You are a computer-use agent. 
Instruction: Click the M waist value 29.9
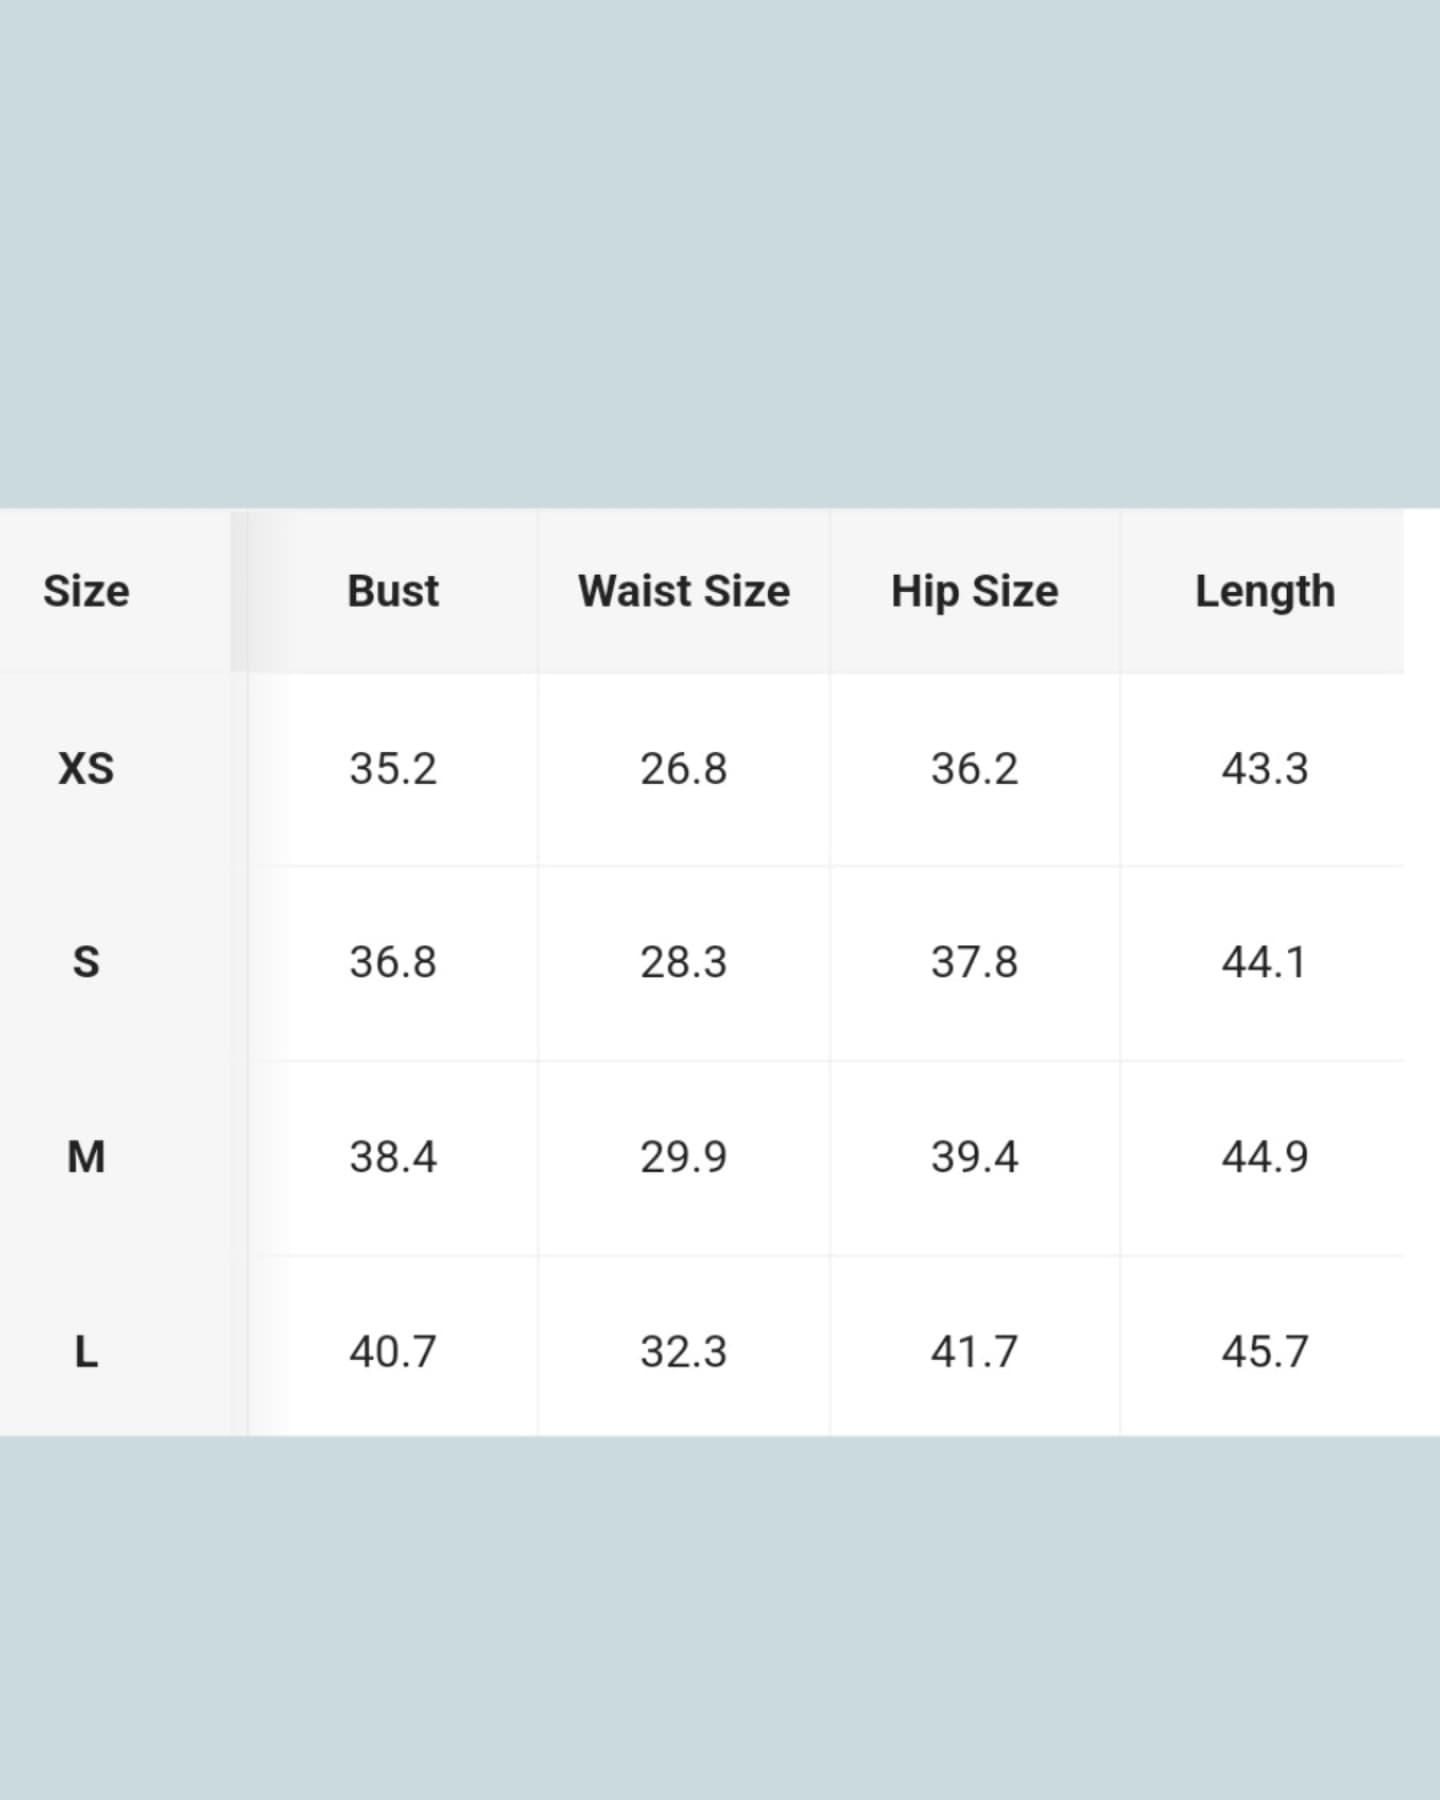click(684, 1157)
